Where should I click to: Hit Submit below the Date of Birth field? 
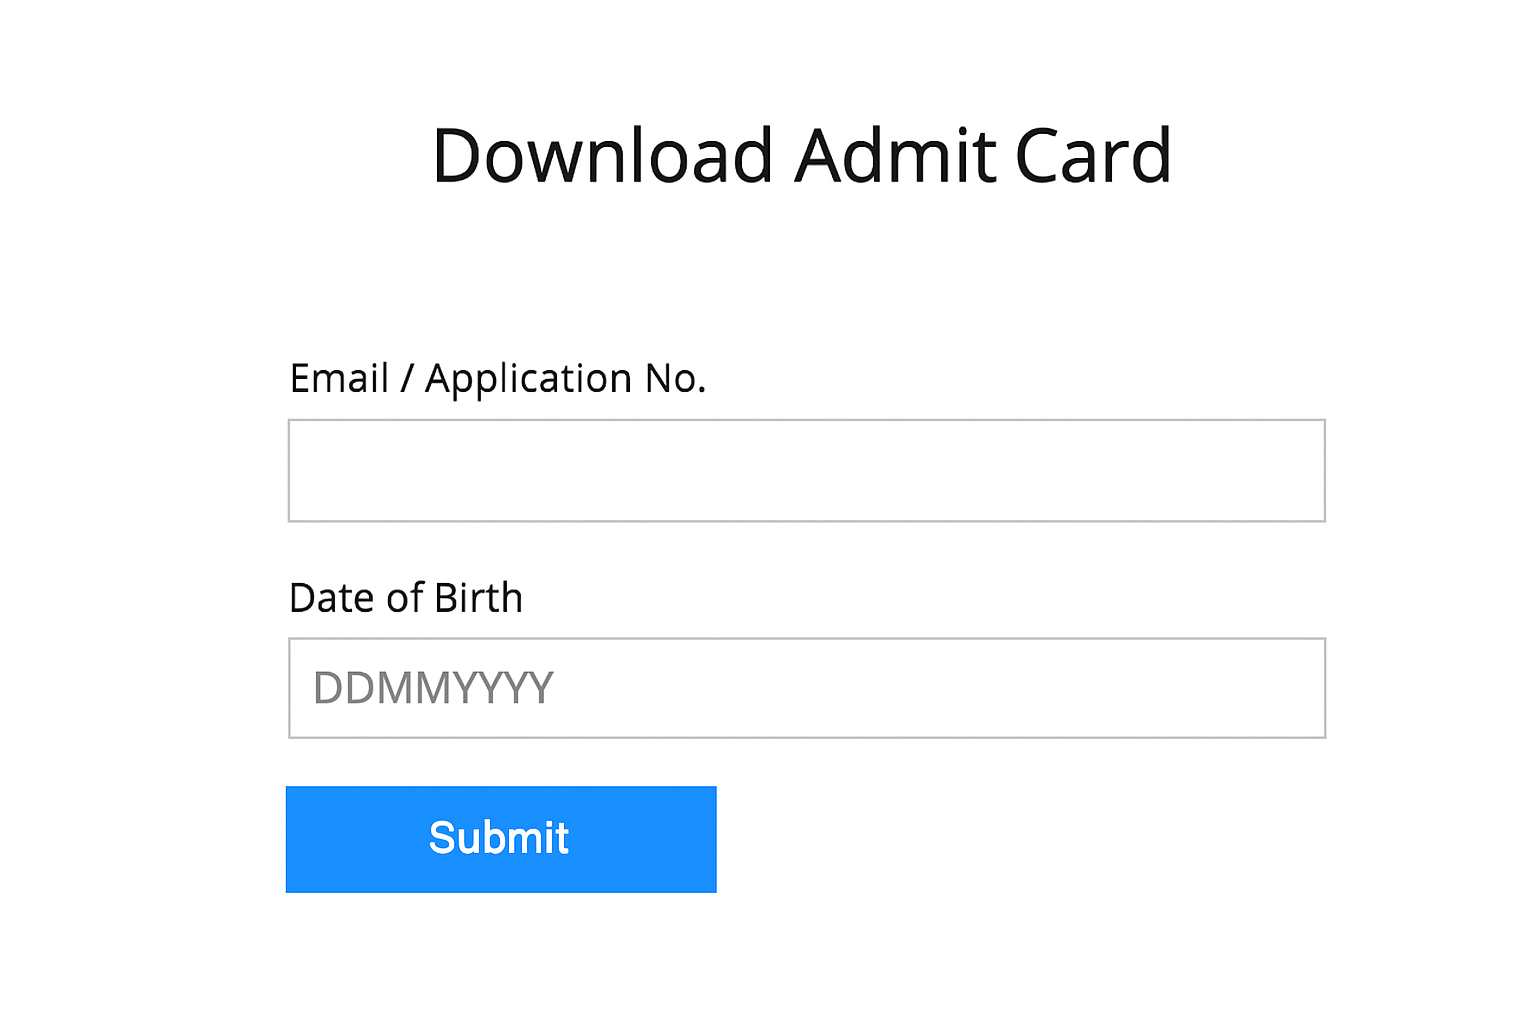pyautogui.click(x=500, y=839)
